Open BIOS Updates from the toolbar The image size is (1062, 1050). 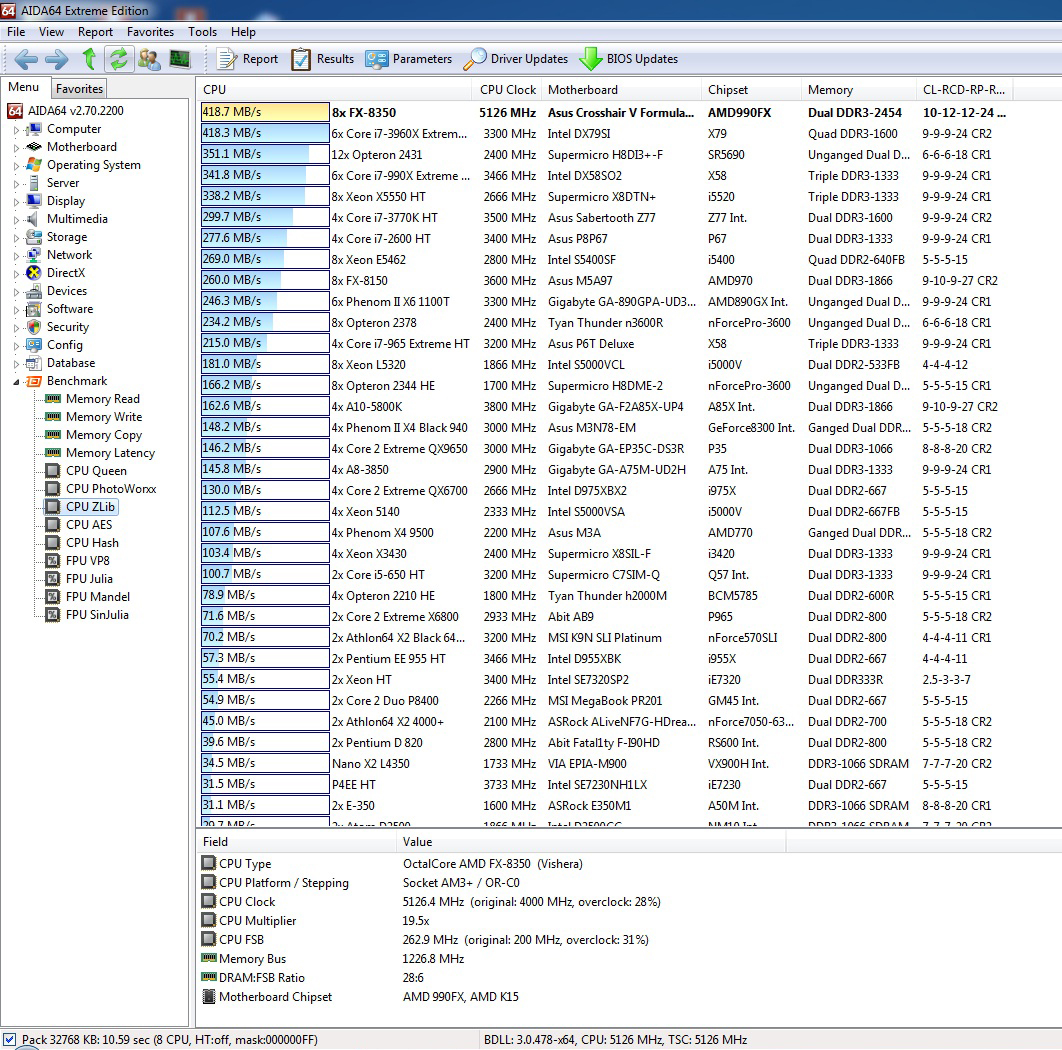tap(629, 59)
